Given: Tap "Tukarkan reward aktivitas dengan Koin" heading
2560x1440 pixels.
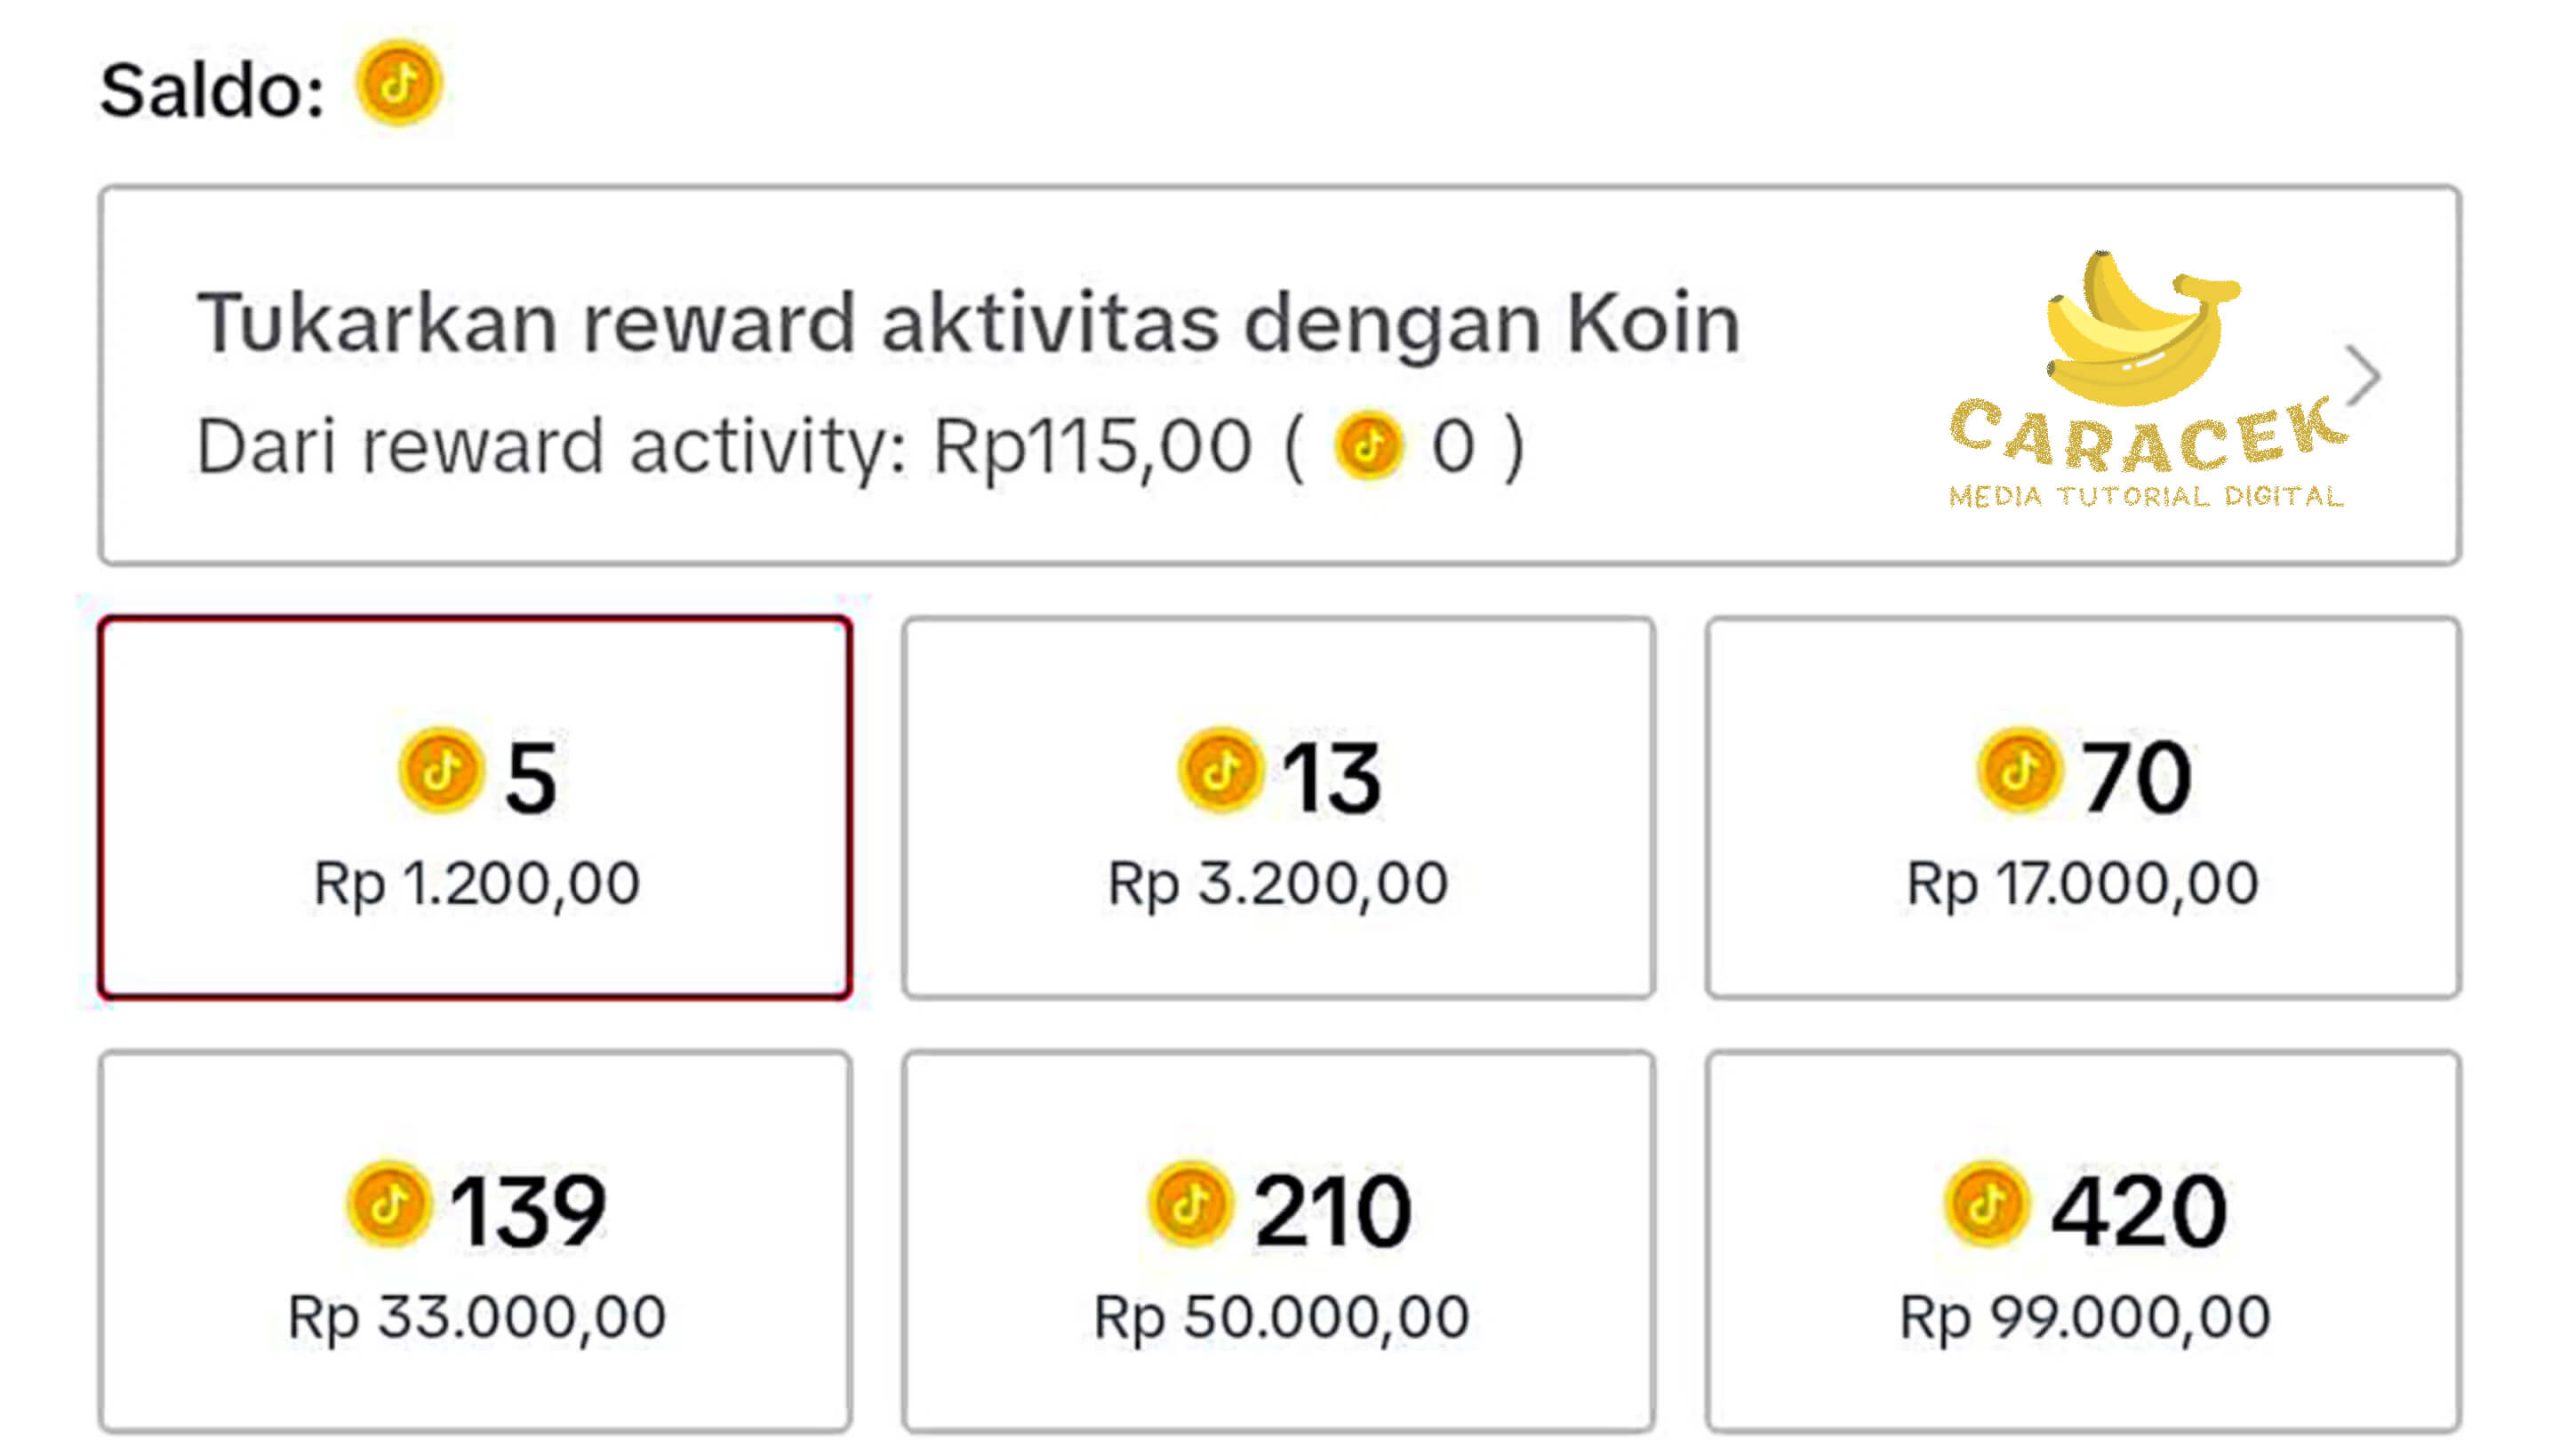Looking at the screenshot, I should tap(968, 323).
